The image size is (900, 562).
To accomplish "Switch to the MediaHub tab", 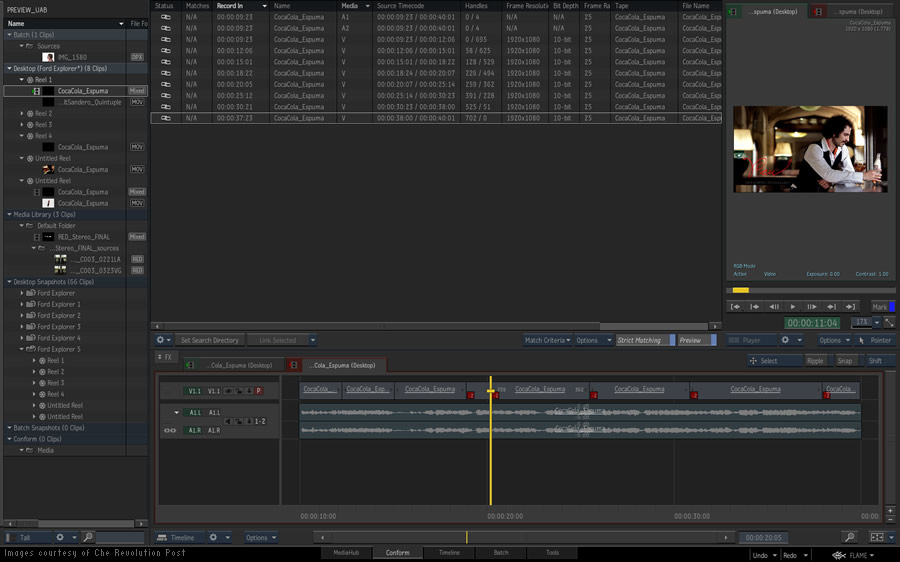I will (346, 552).
